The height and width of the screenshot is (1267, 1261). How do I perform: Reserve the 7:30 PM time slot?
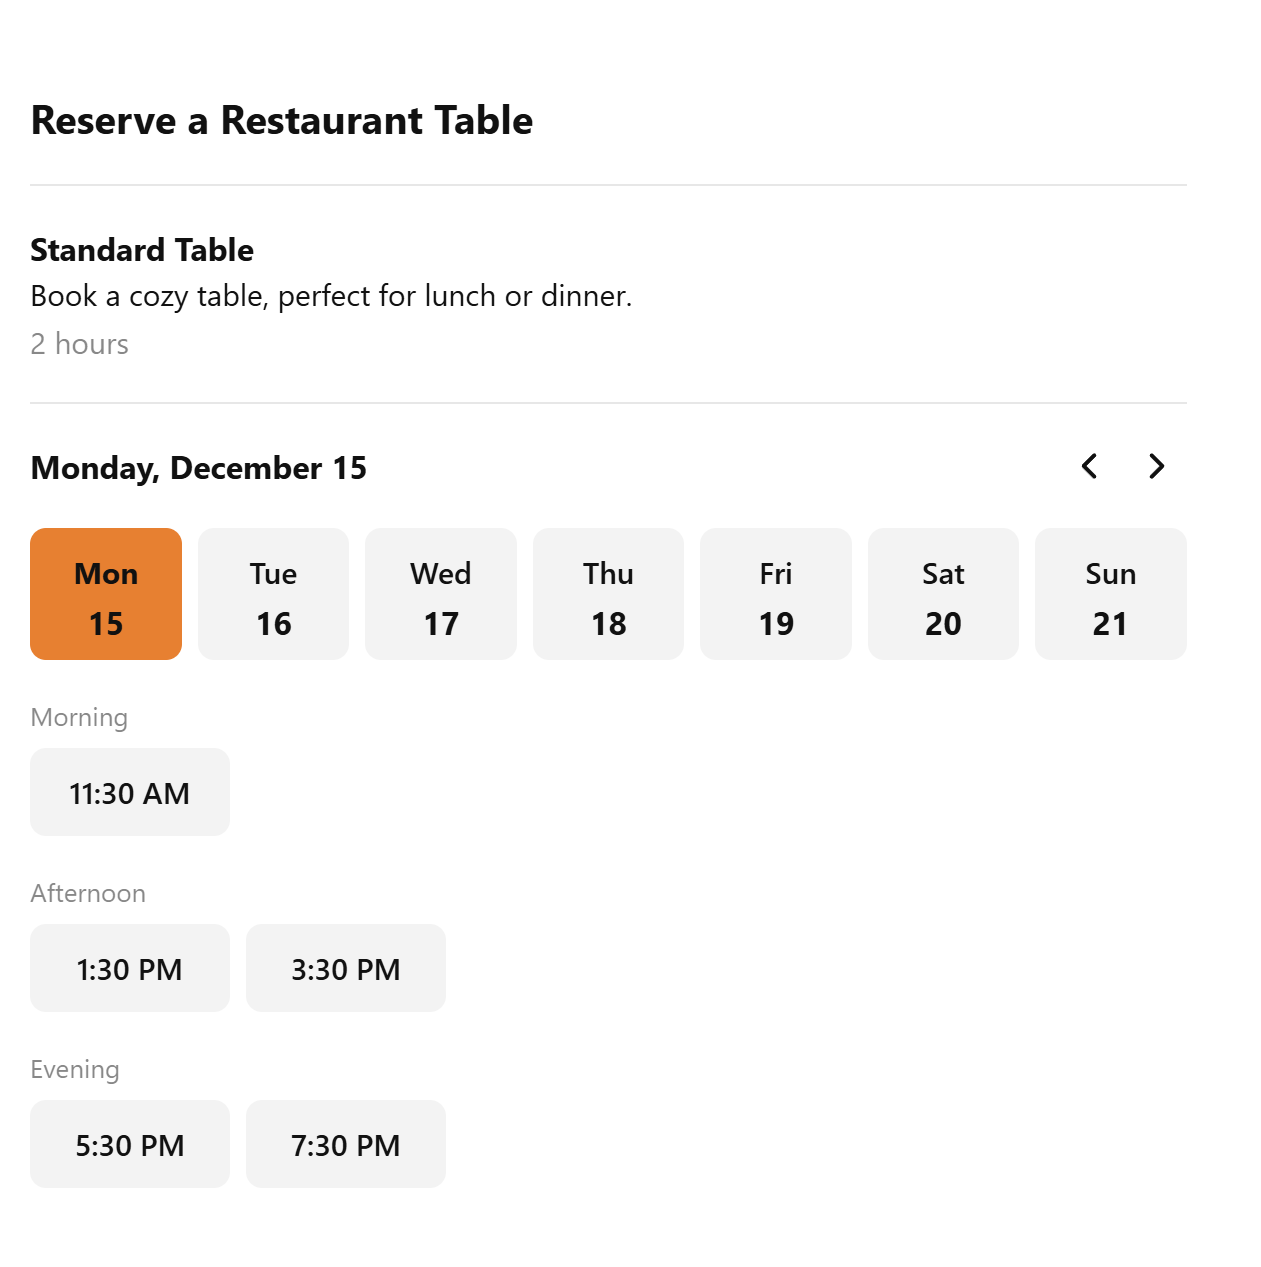pyautogui.click(x=346, y=1144)
